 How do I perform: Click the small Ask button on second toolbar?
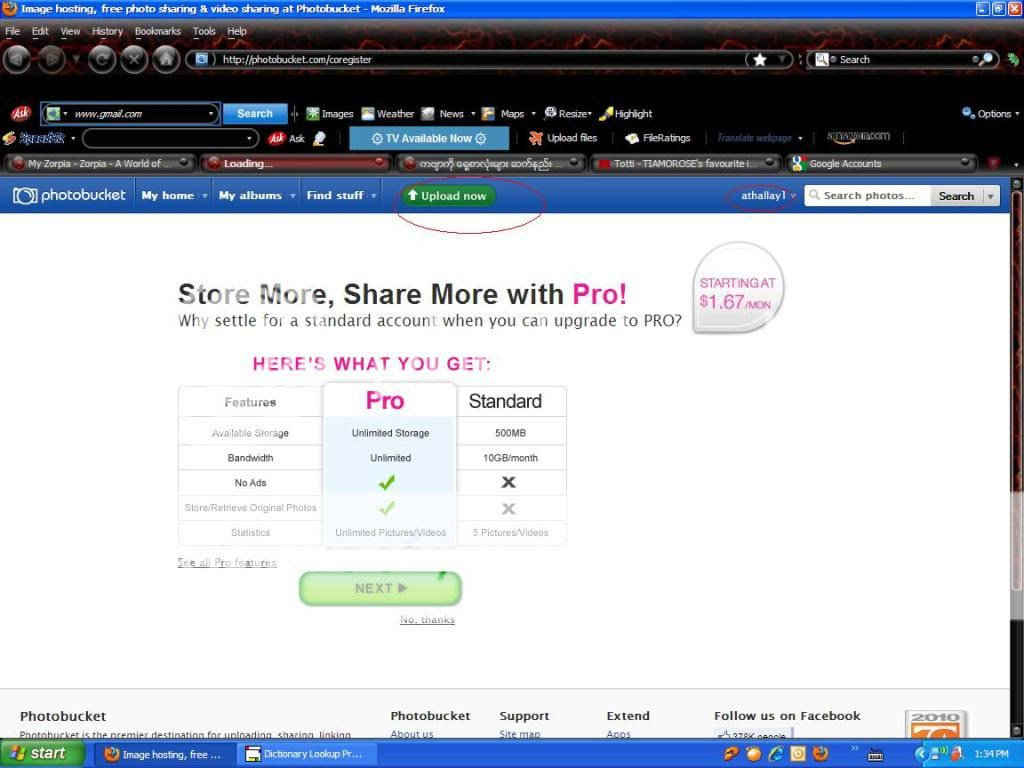tap(287, 138)
